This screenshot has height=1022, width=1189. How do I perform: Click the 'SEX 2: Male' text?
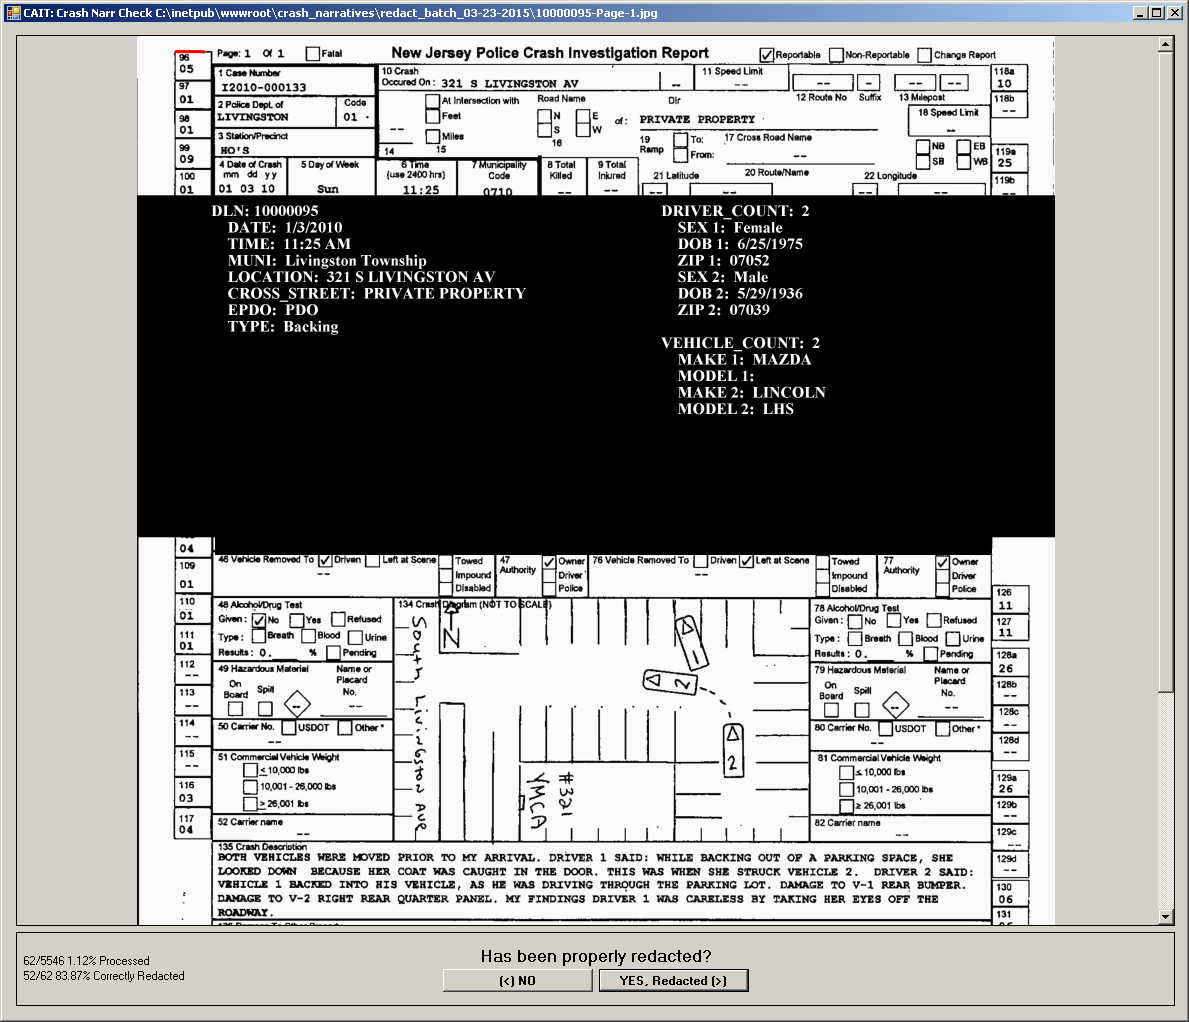pyautogui.click(x=723, y=277)
